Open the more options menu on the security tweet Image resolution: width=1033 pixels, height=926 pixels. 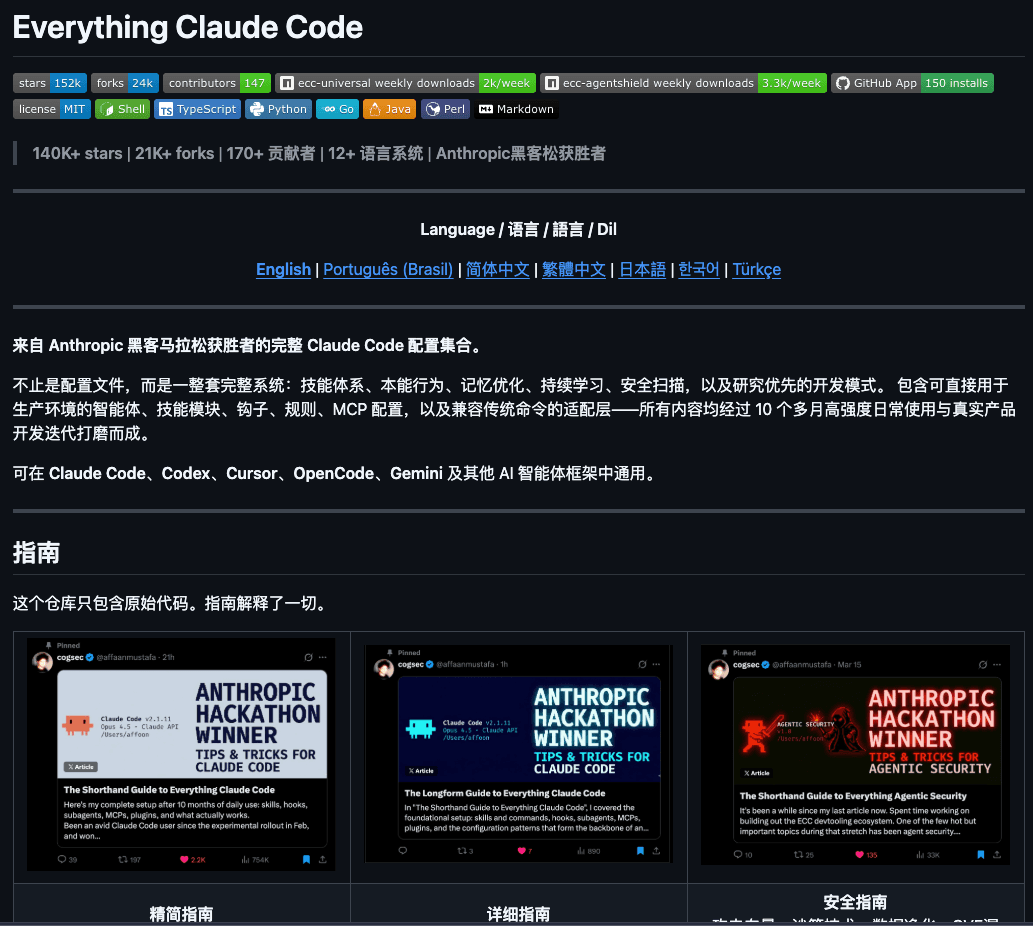pyautogui.click(x=996, y=663)
